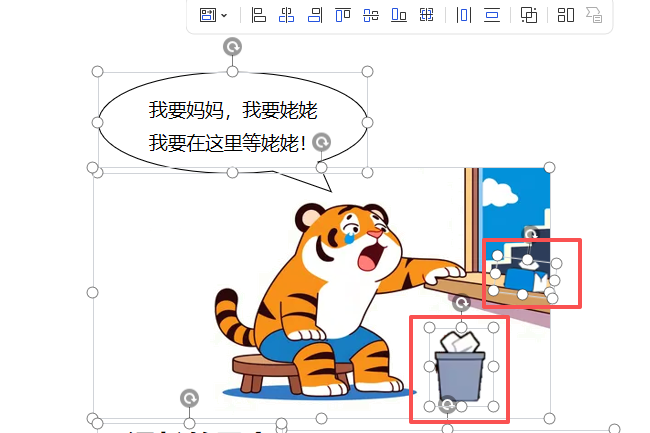
Task: Align selected objects to the right
Action: [x=315, y=15]
